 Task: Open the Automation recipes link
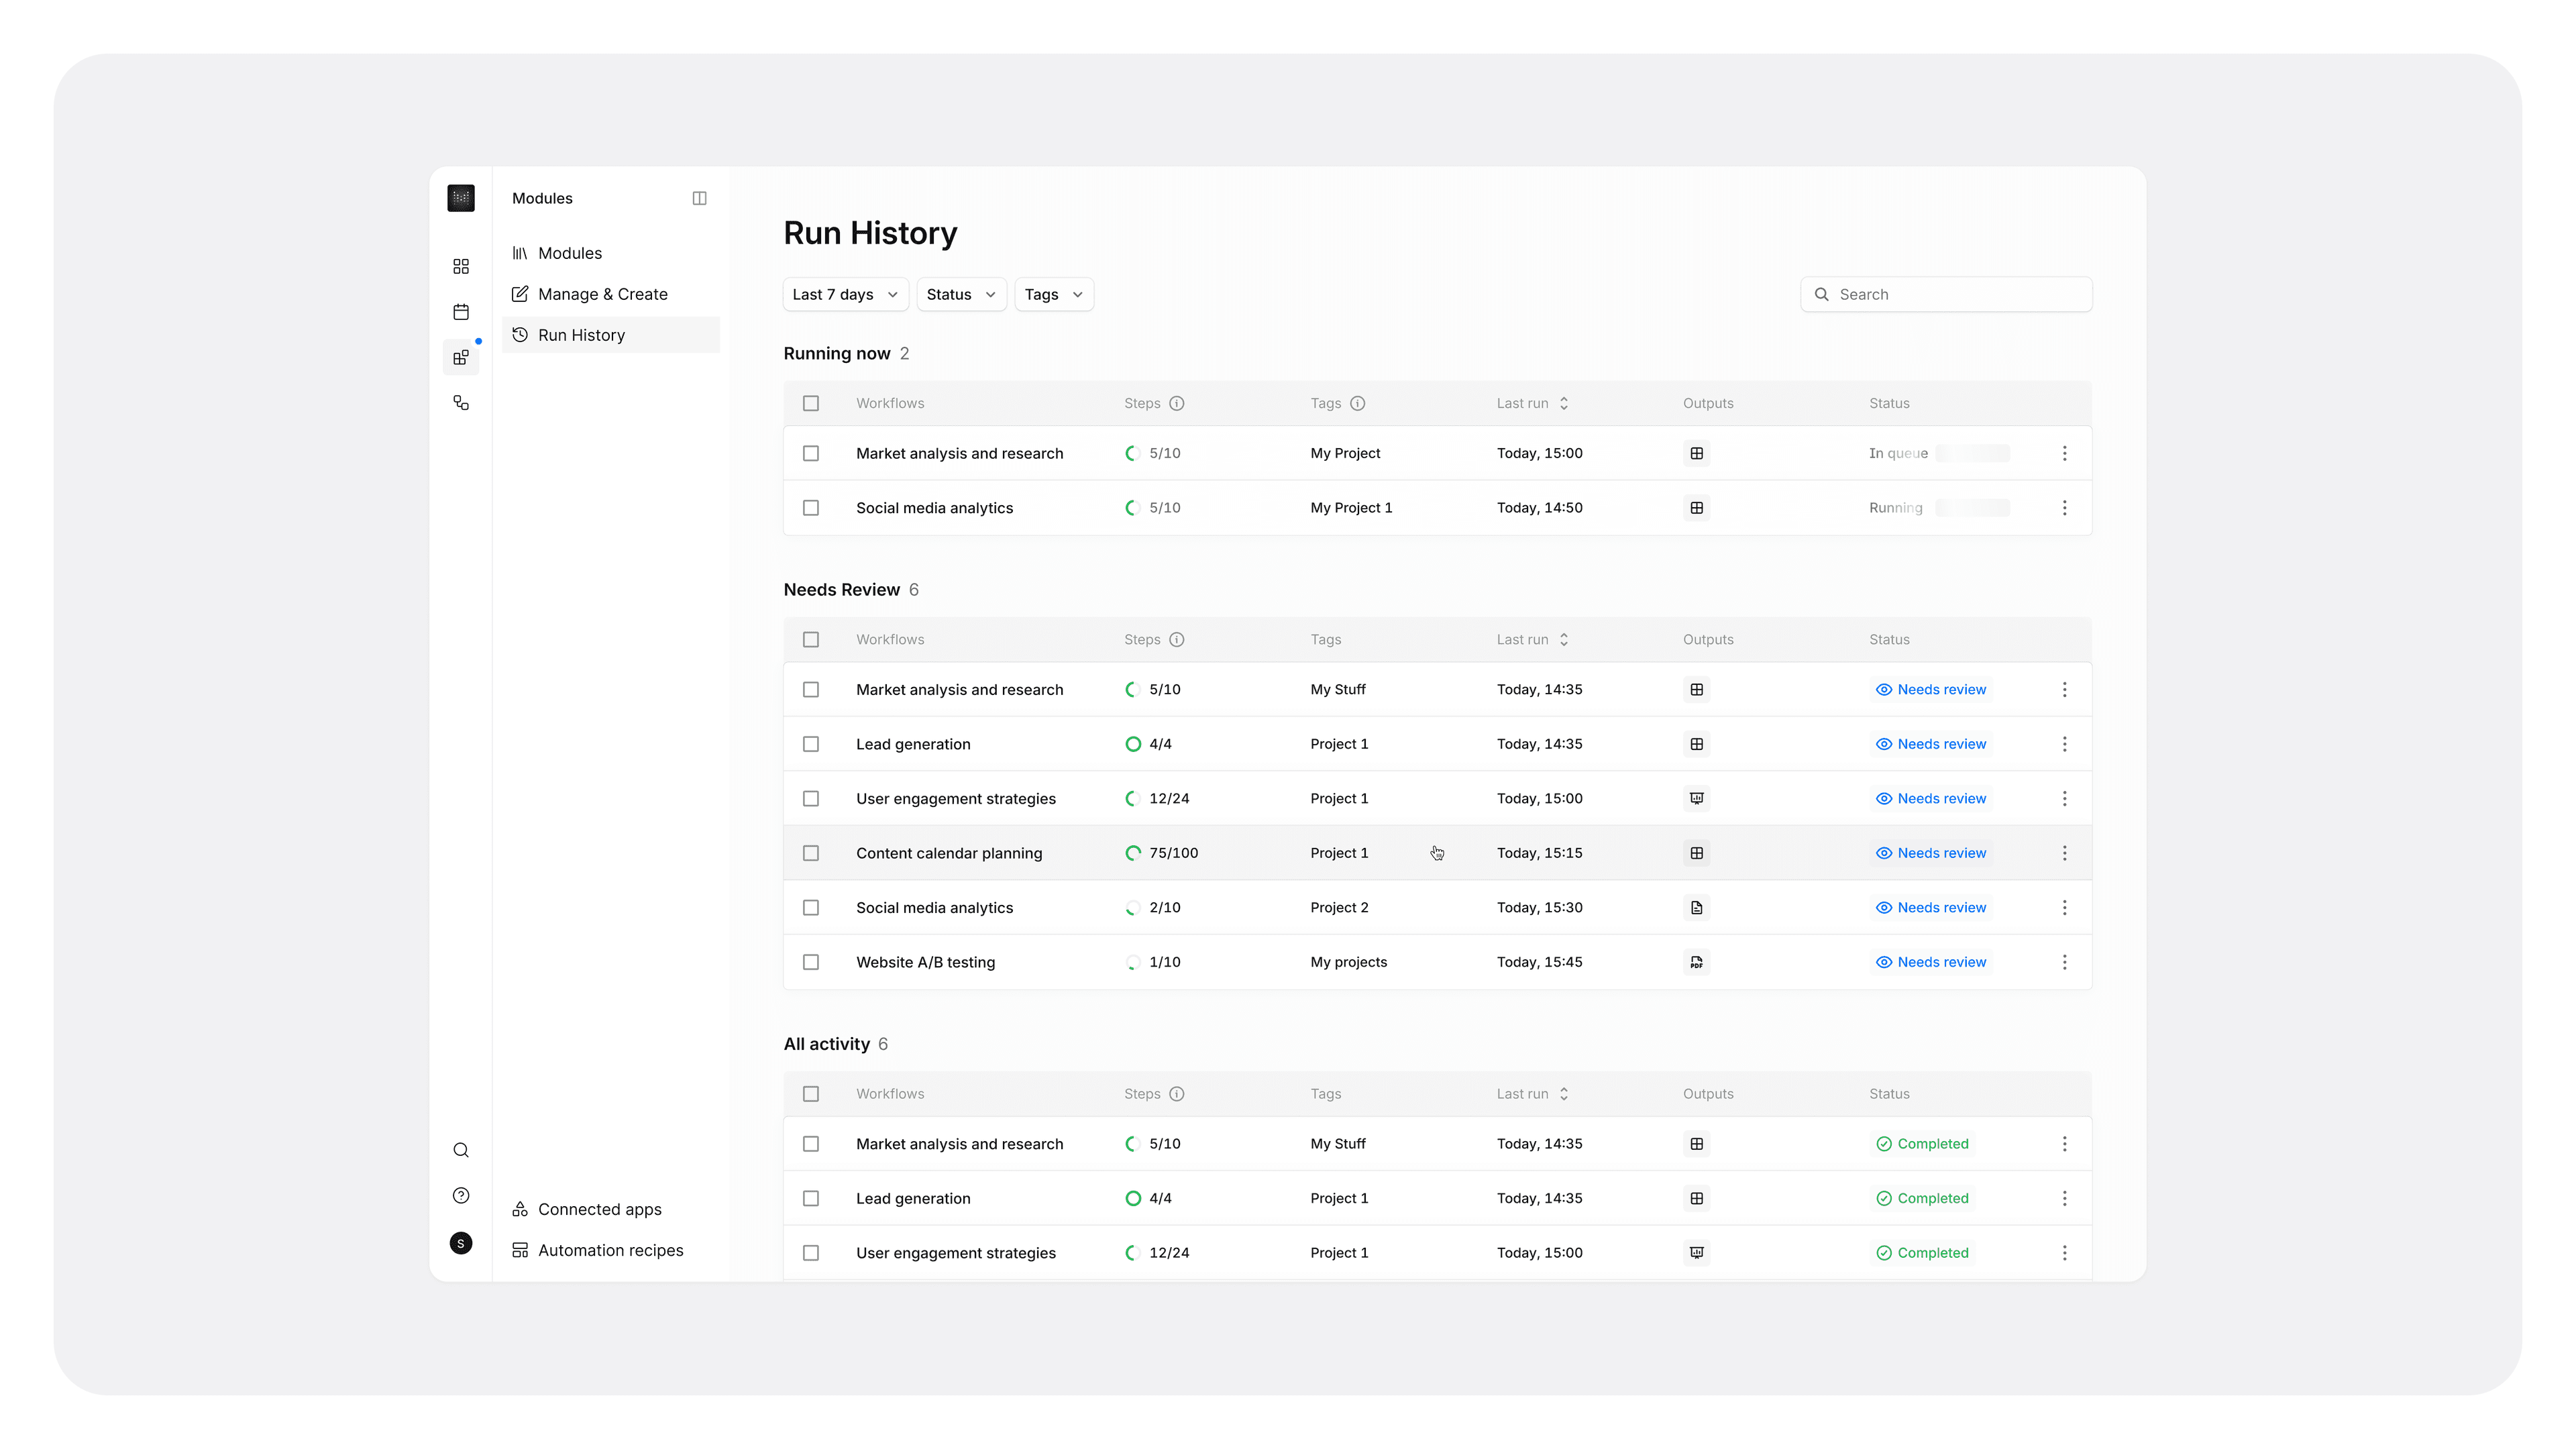click(x=610, y=1250)
